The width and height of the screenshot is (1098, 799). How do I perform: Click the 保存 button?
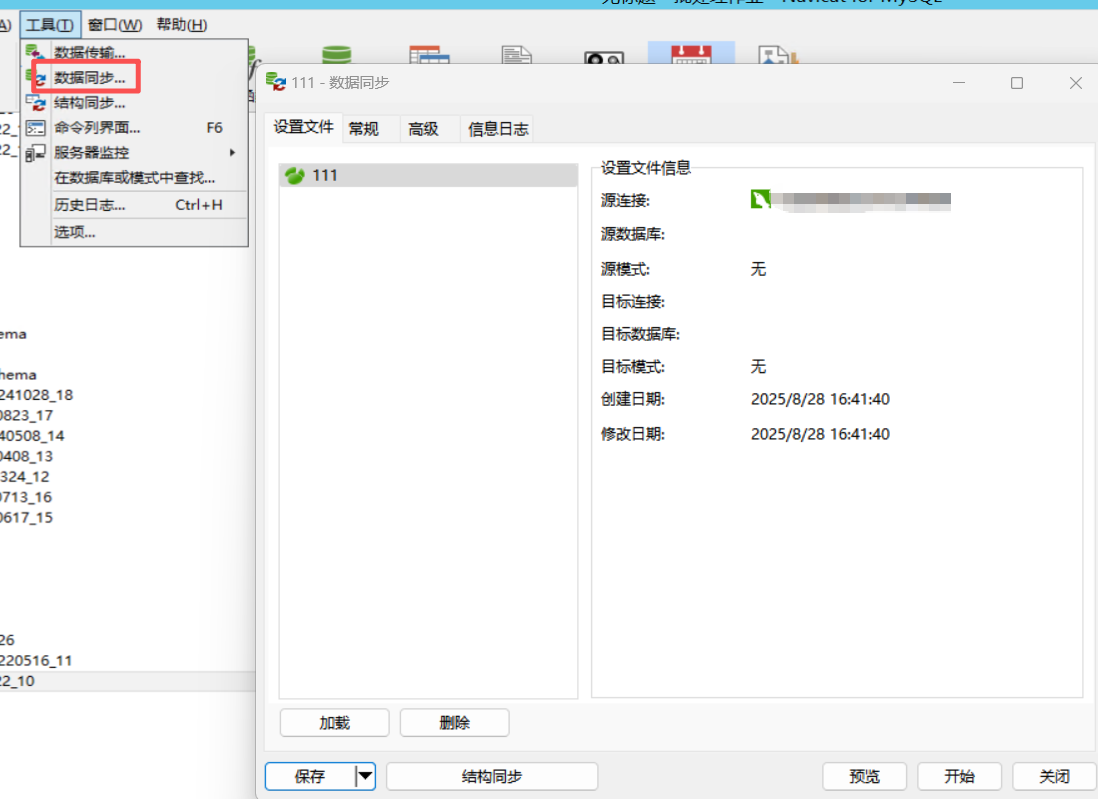pyautogui.click(x=310, y=777)
